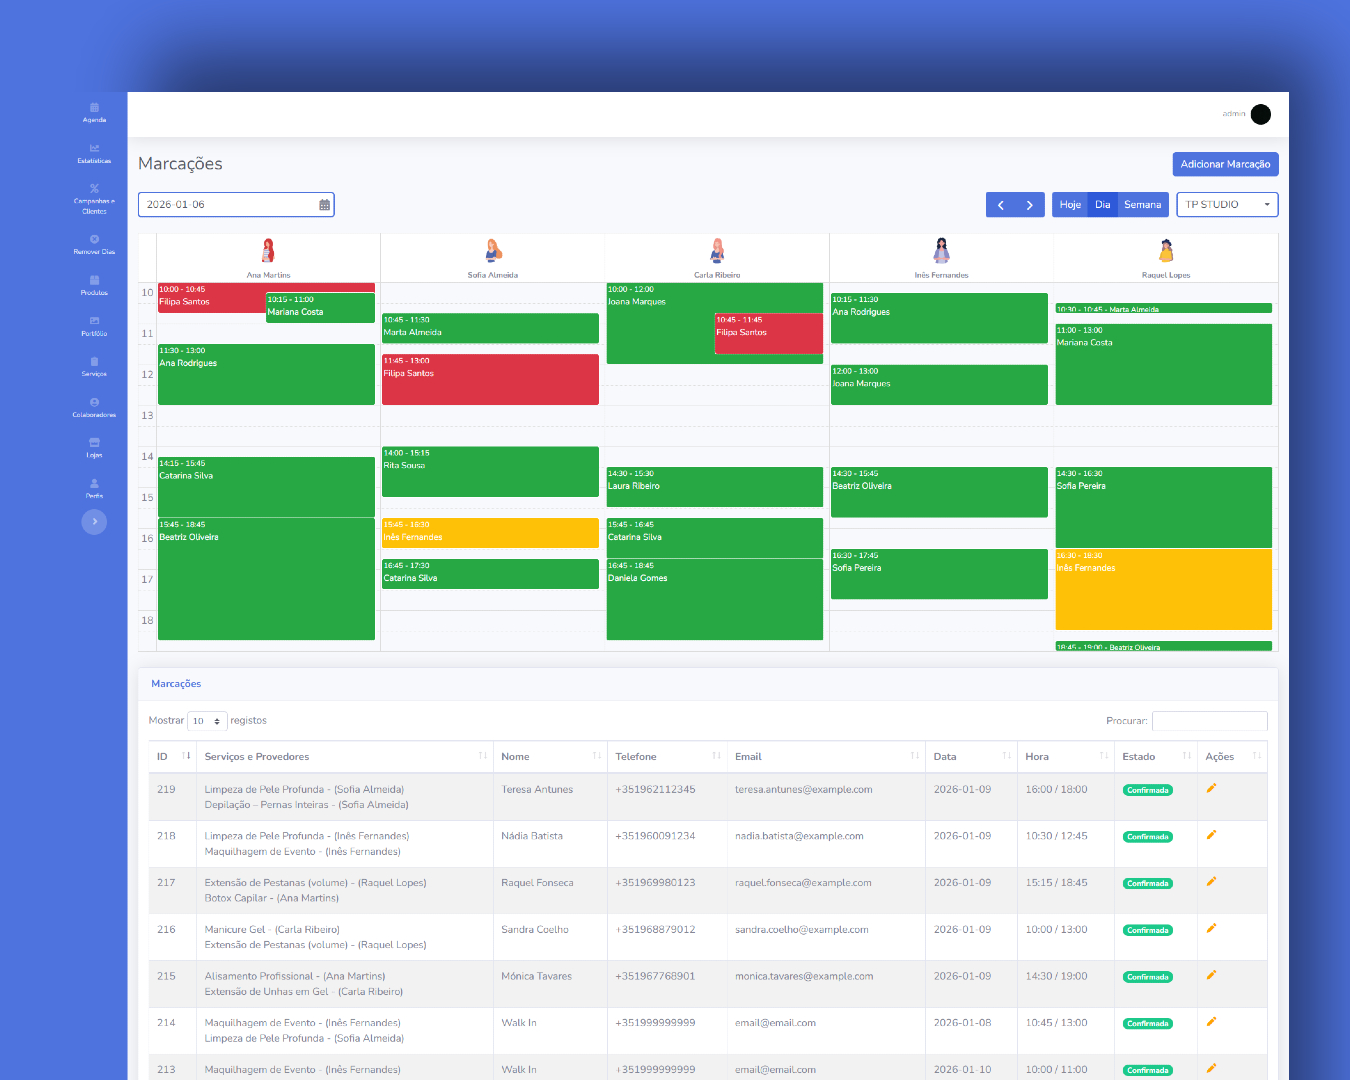1350x1080 pixels.
Task: Open Estatísticas in the sidebar
Action: (x=94, y=153)
